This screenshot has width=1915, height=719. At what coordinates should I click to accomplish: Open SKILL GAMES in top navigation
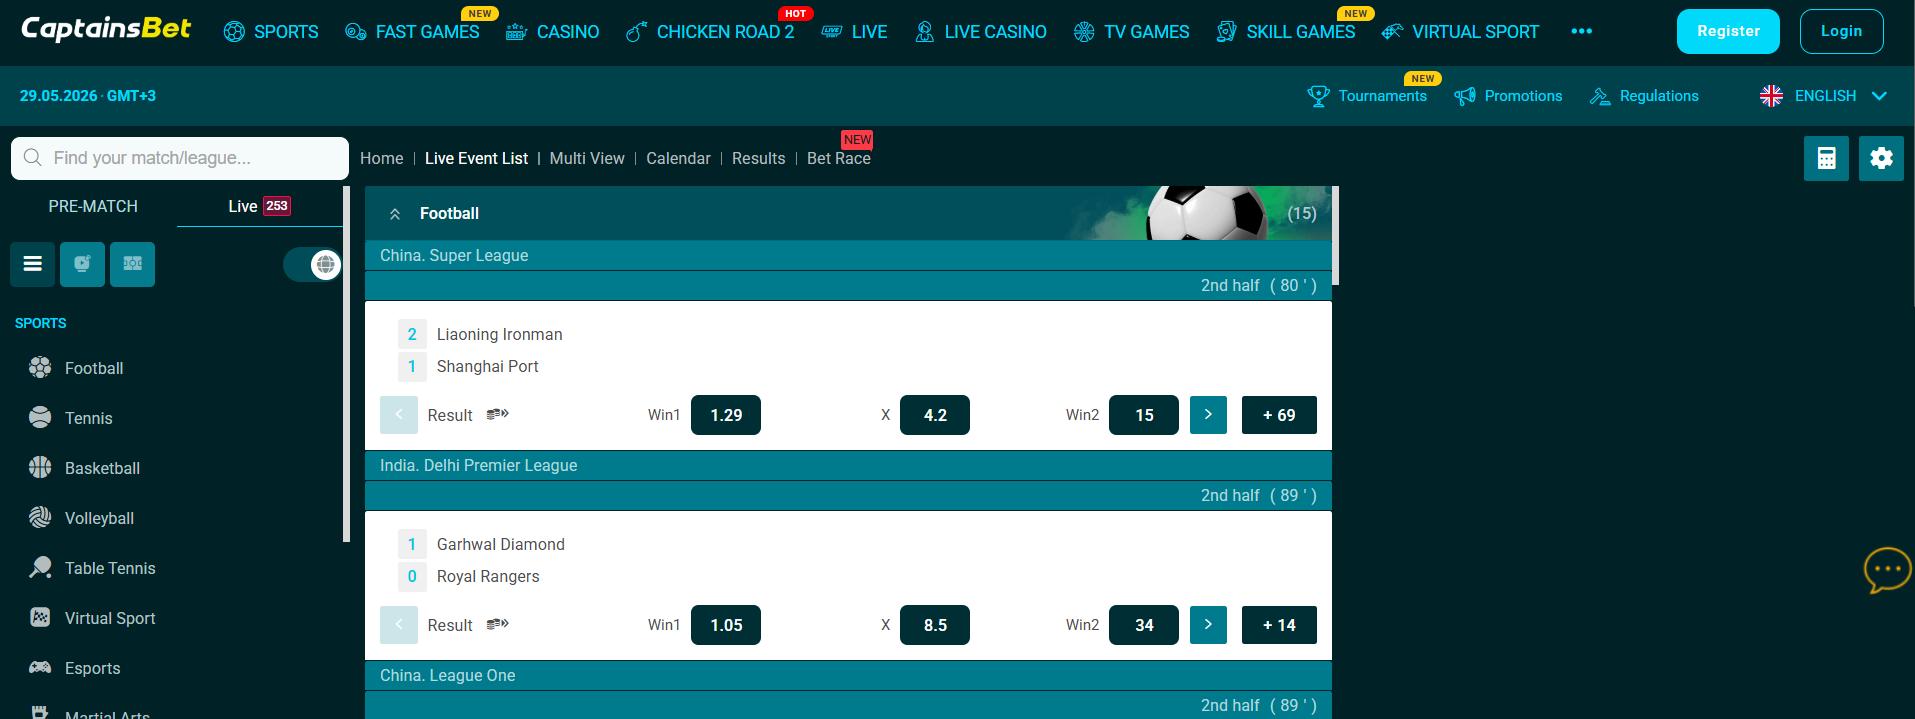[1285, 32]
